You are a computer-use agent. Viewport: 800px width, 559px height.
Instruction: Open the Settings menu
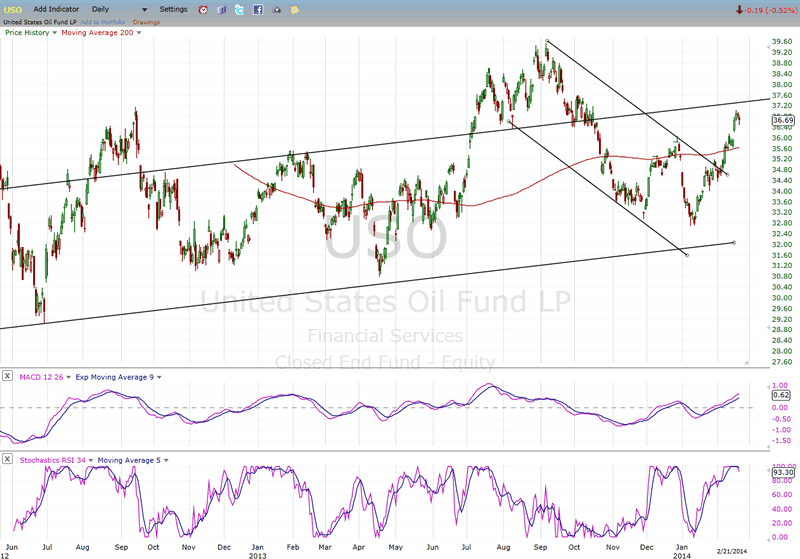click(173, 9)
